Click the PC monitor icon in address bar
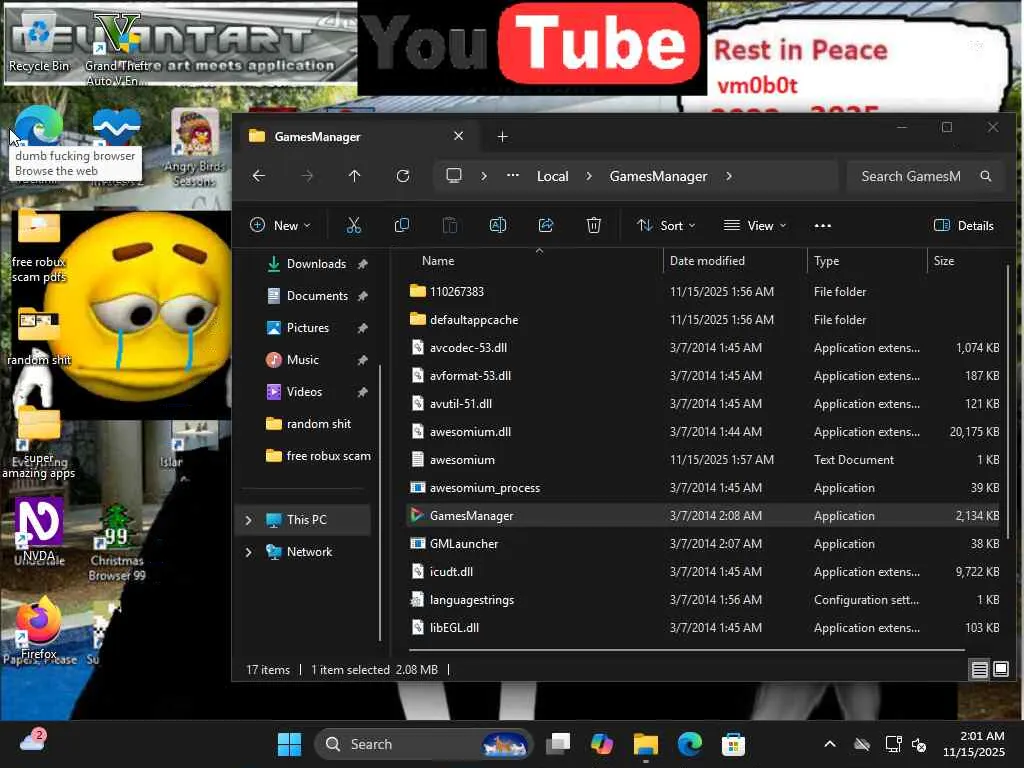 454,176
